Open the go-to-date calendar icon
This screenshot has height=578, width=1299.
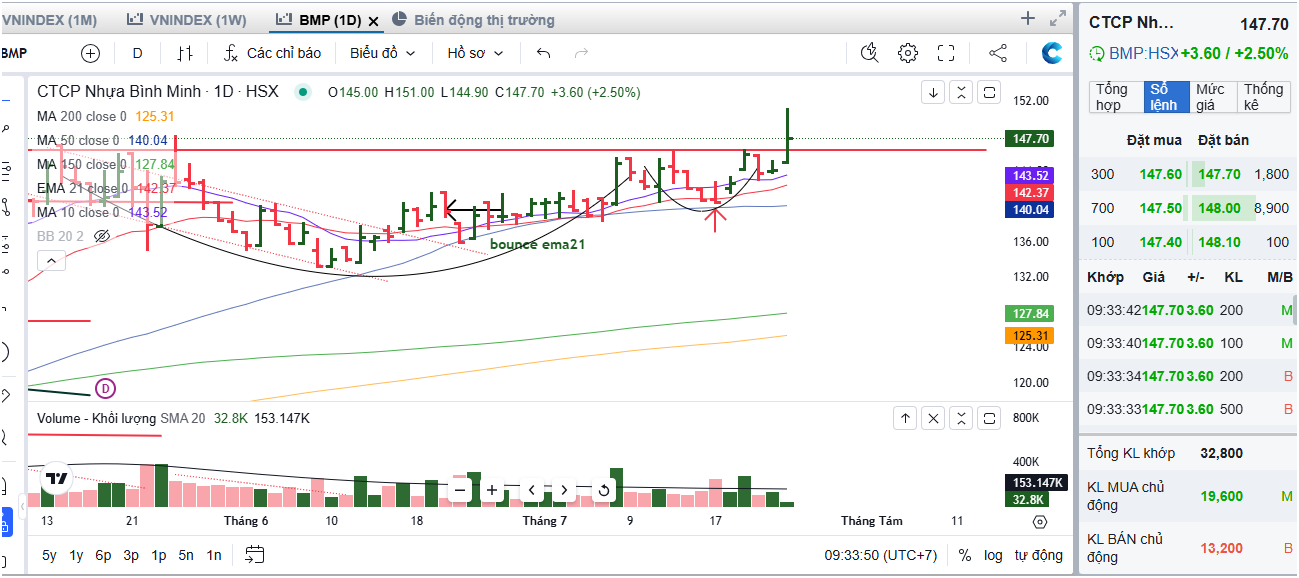point(254,554)
